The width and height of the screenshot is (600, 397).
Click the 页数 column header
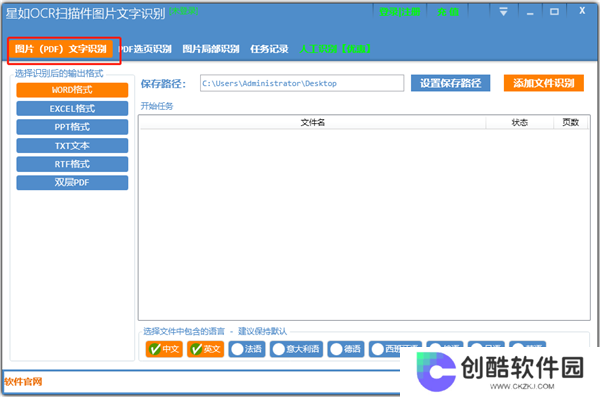click(x=570, y=123)
